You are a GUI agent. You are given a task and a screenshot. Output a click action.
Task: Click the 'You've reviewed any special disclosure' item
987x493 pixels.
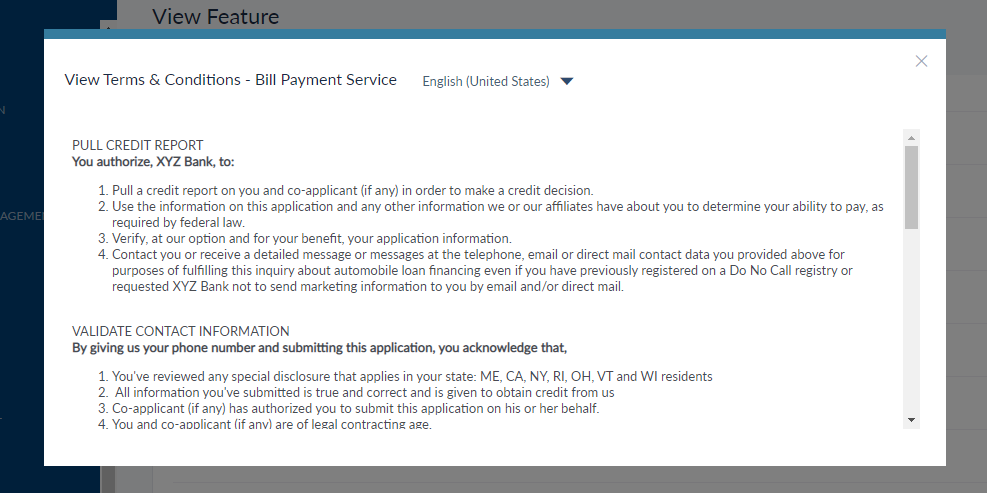[412, 376]
